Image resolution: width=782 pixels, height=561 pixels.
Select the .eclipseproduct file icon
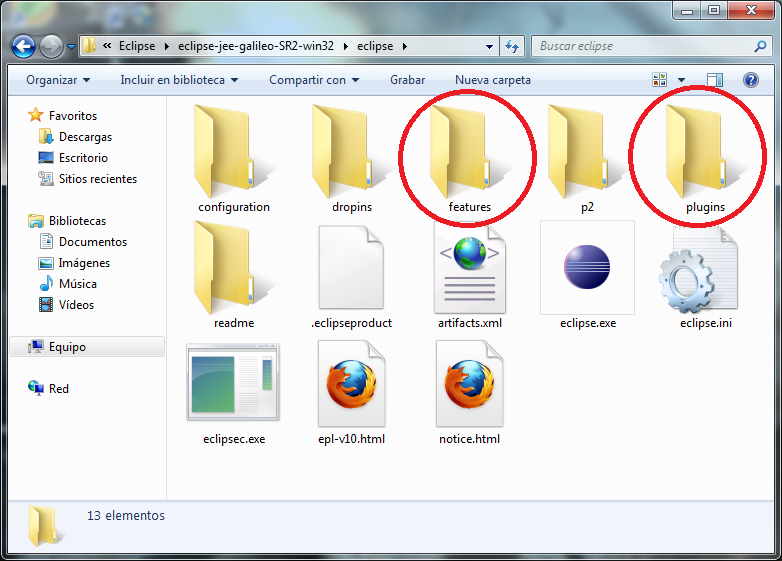click(x=351, y=268)
